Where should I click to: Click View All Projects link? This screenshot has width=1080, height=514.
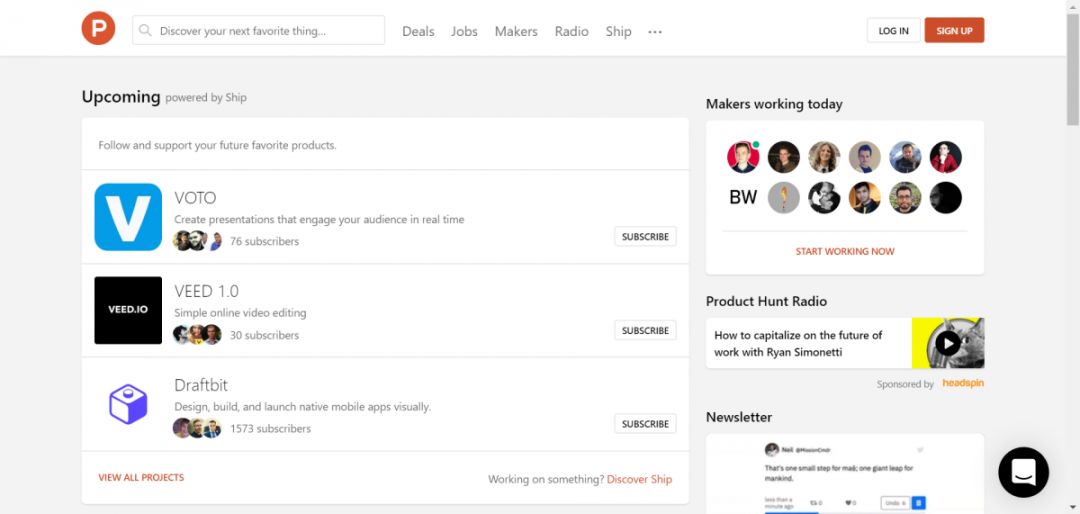tap(141, 478)
